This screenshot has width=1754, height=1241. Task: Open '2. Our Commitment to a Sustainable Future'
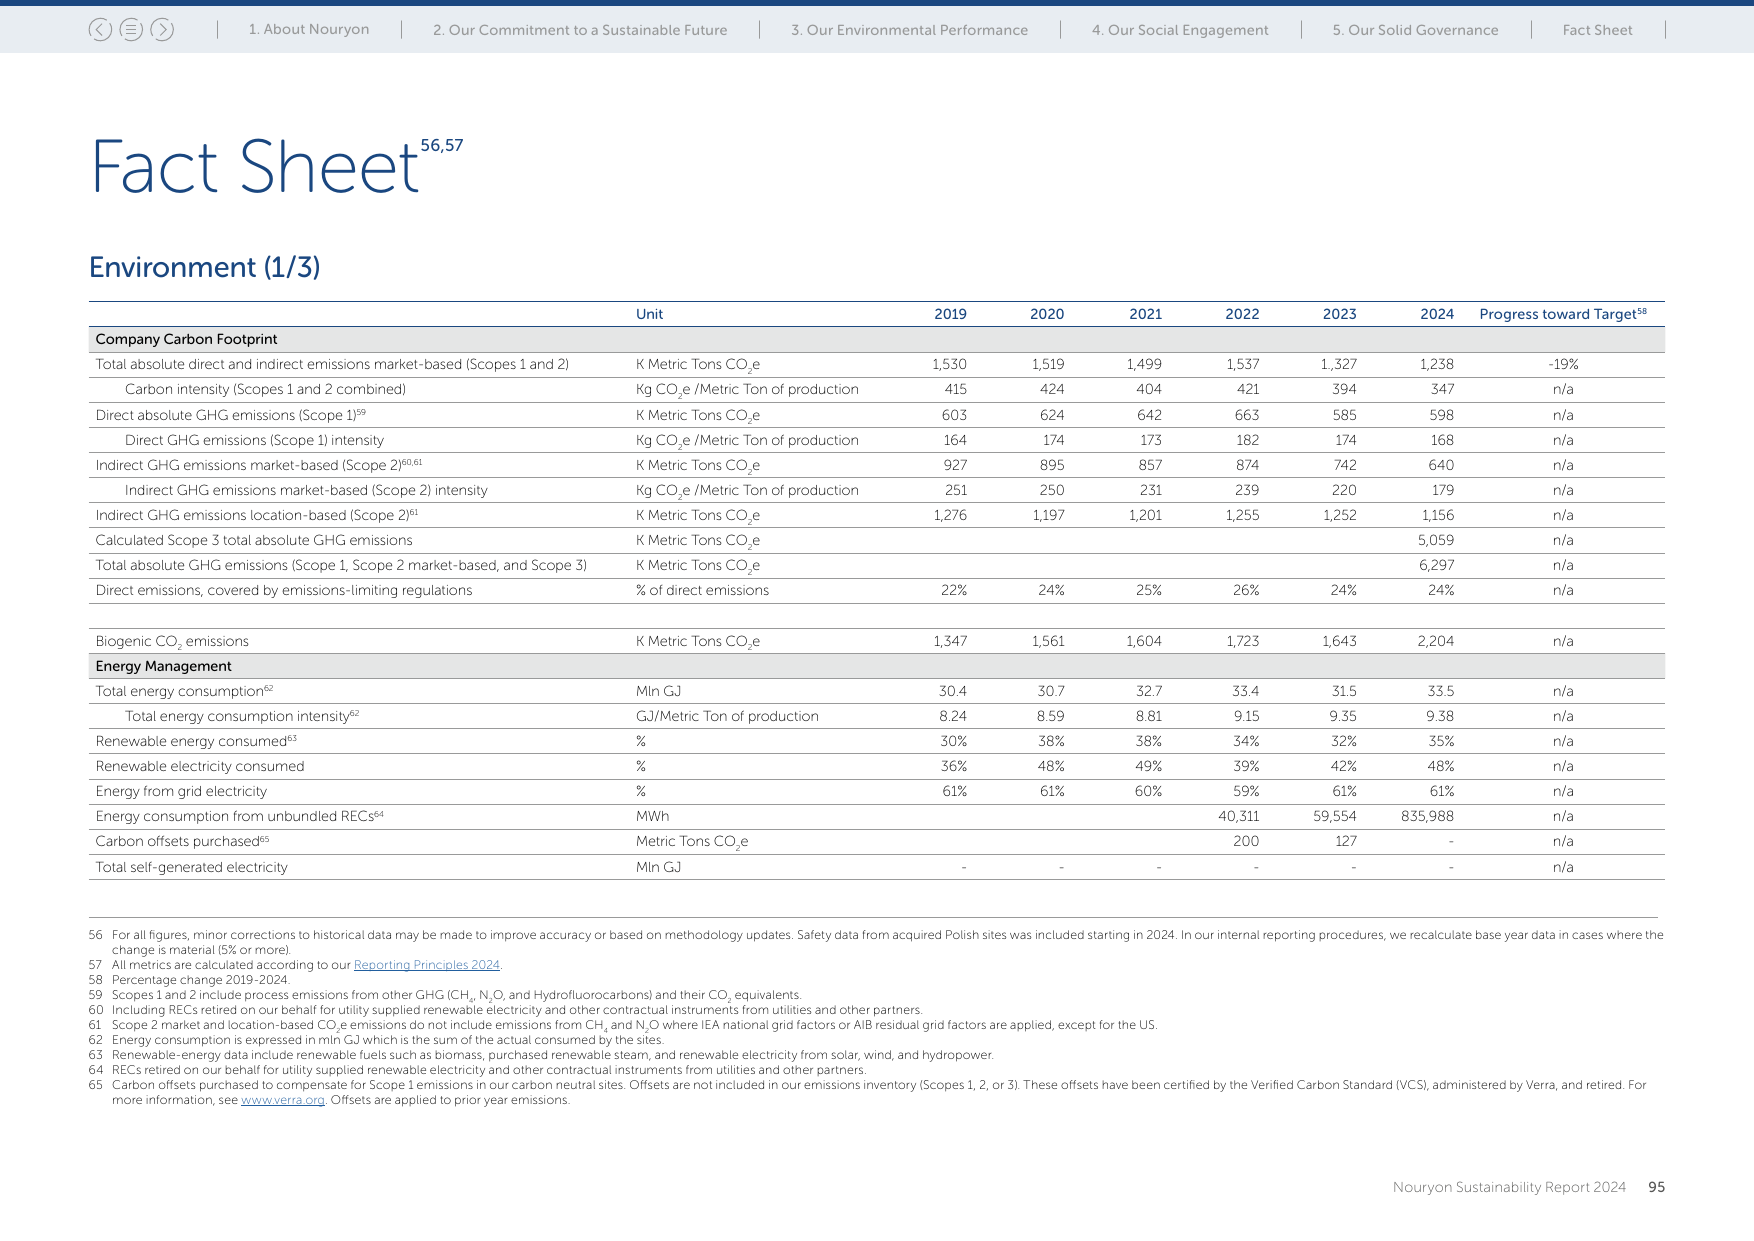[580, 30]
